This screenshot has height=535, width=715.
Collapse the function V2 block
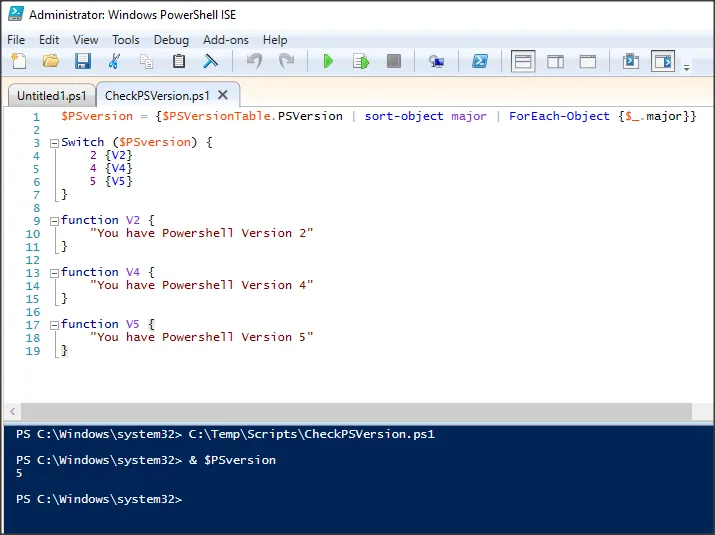(x=54, y=221)
